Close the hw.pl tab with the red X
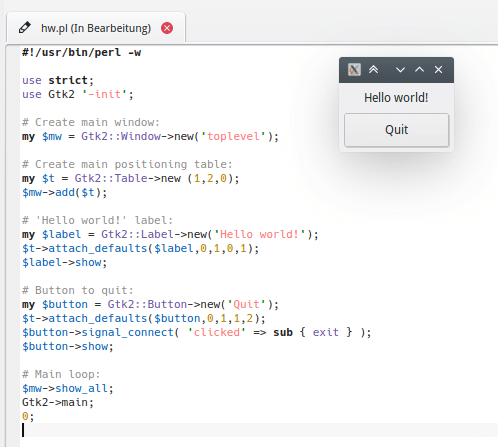This screenshot has height=447, width=498. 167,28
